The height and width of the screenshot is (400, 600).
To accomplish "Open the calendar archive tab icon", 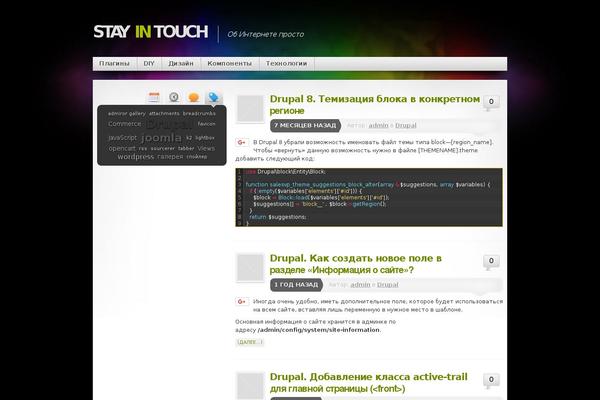I will tap(154, 97).
